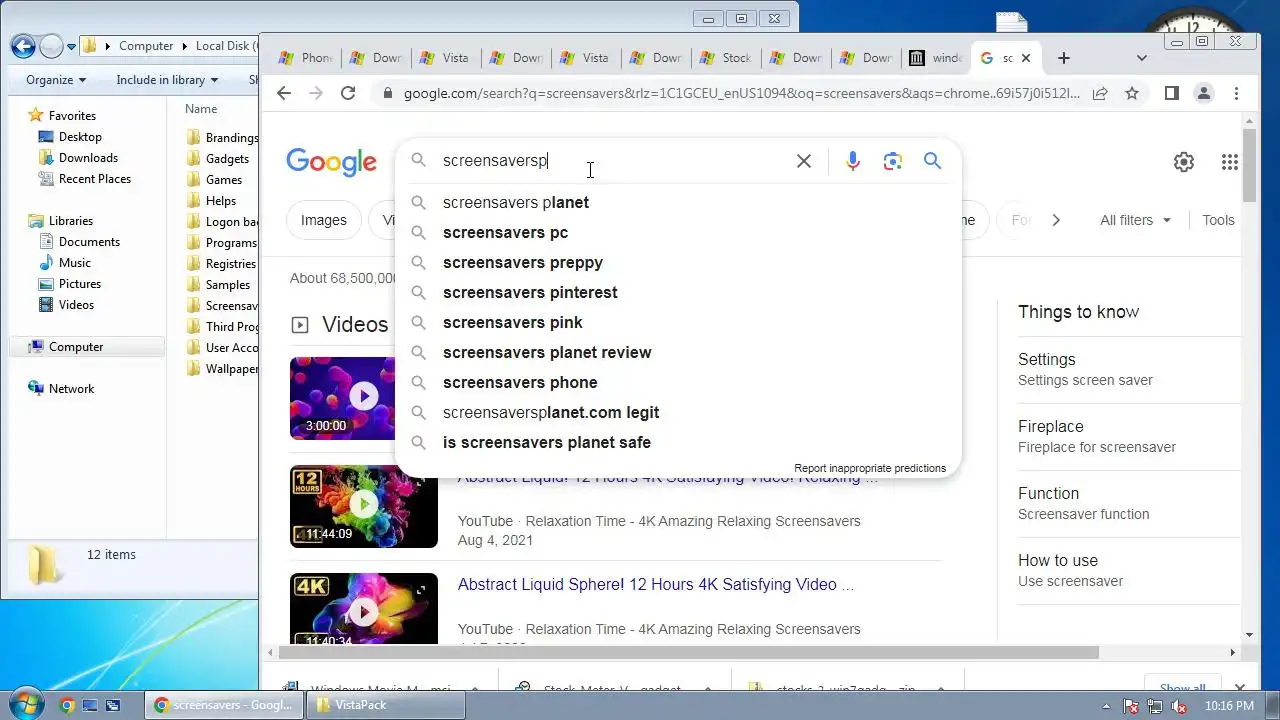Select suggestion 'screensavers pinterest'

pyautogui.click(x=678, y=292)
